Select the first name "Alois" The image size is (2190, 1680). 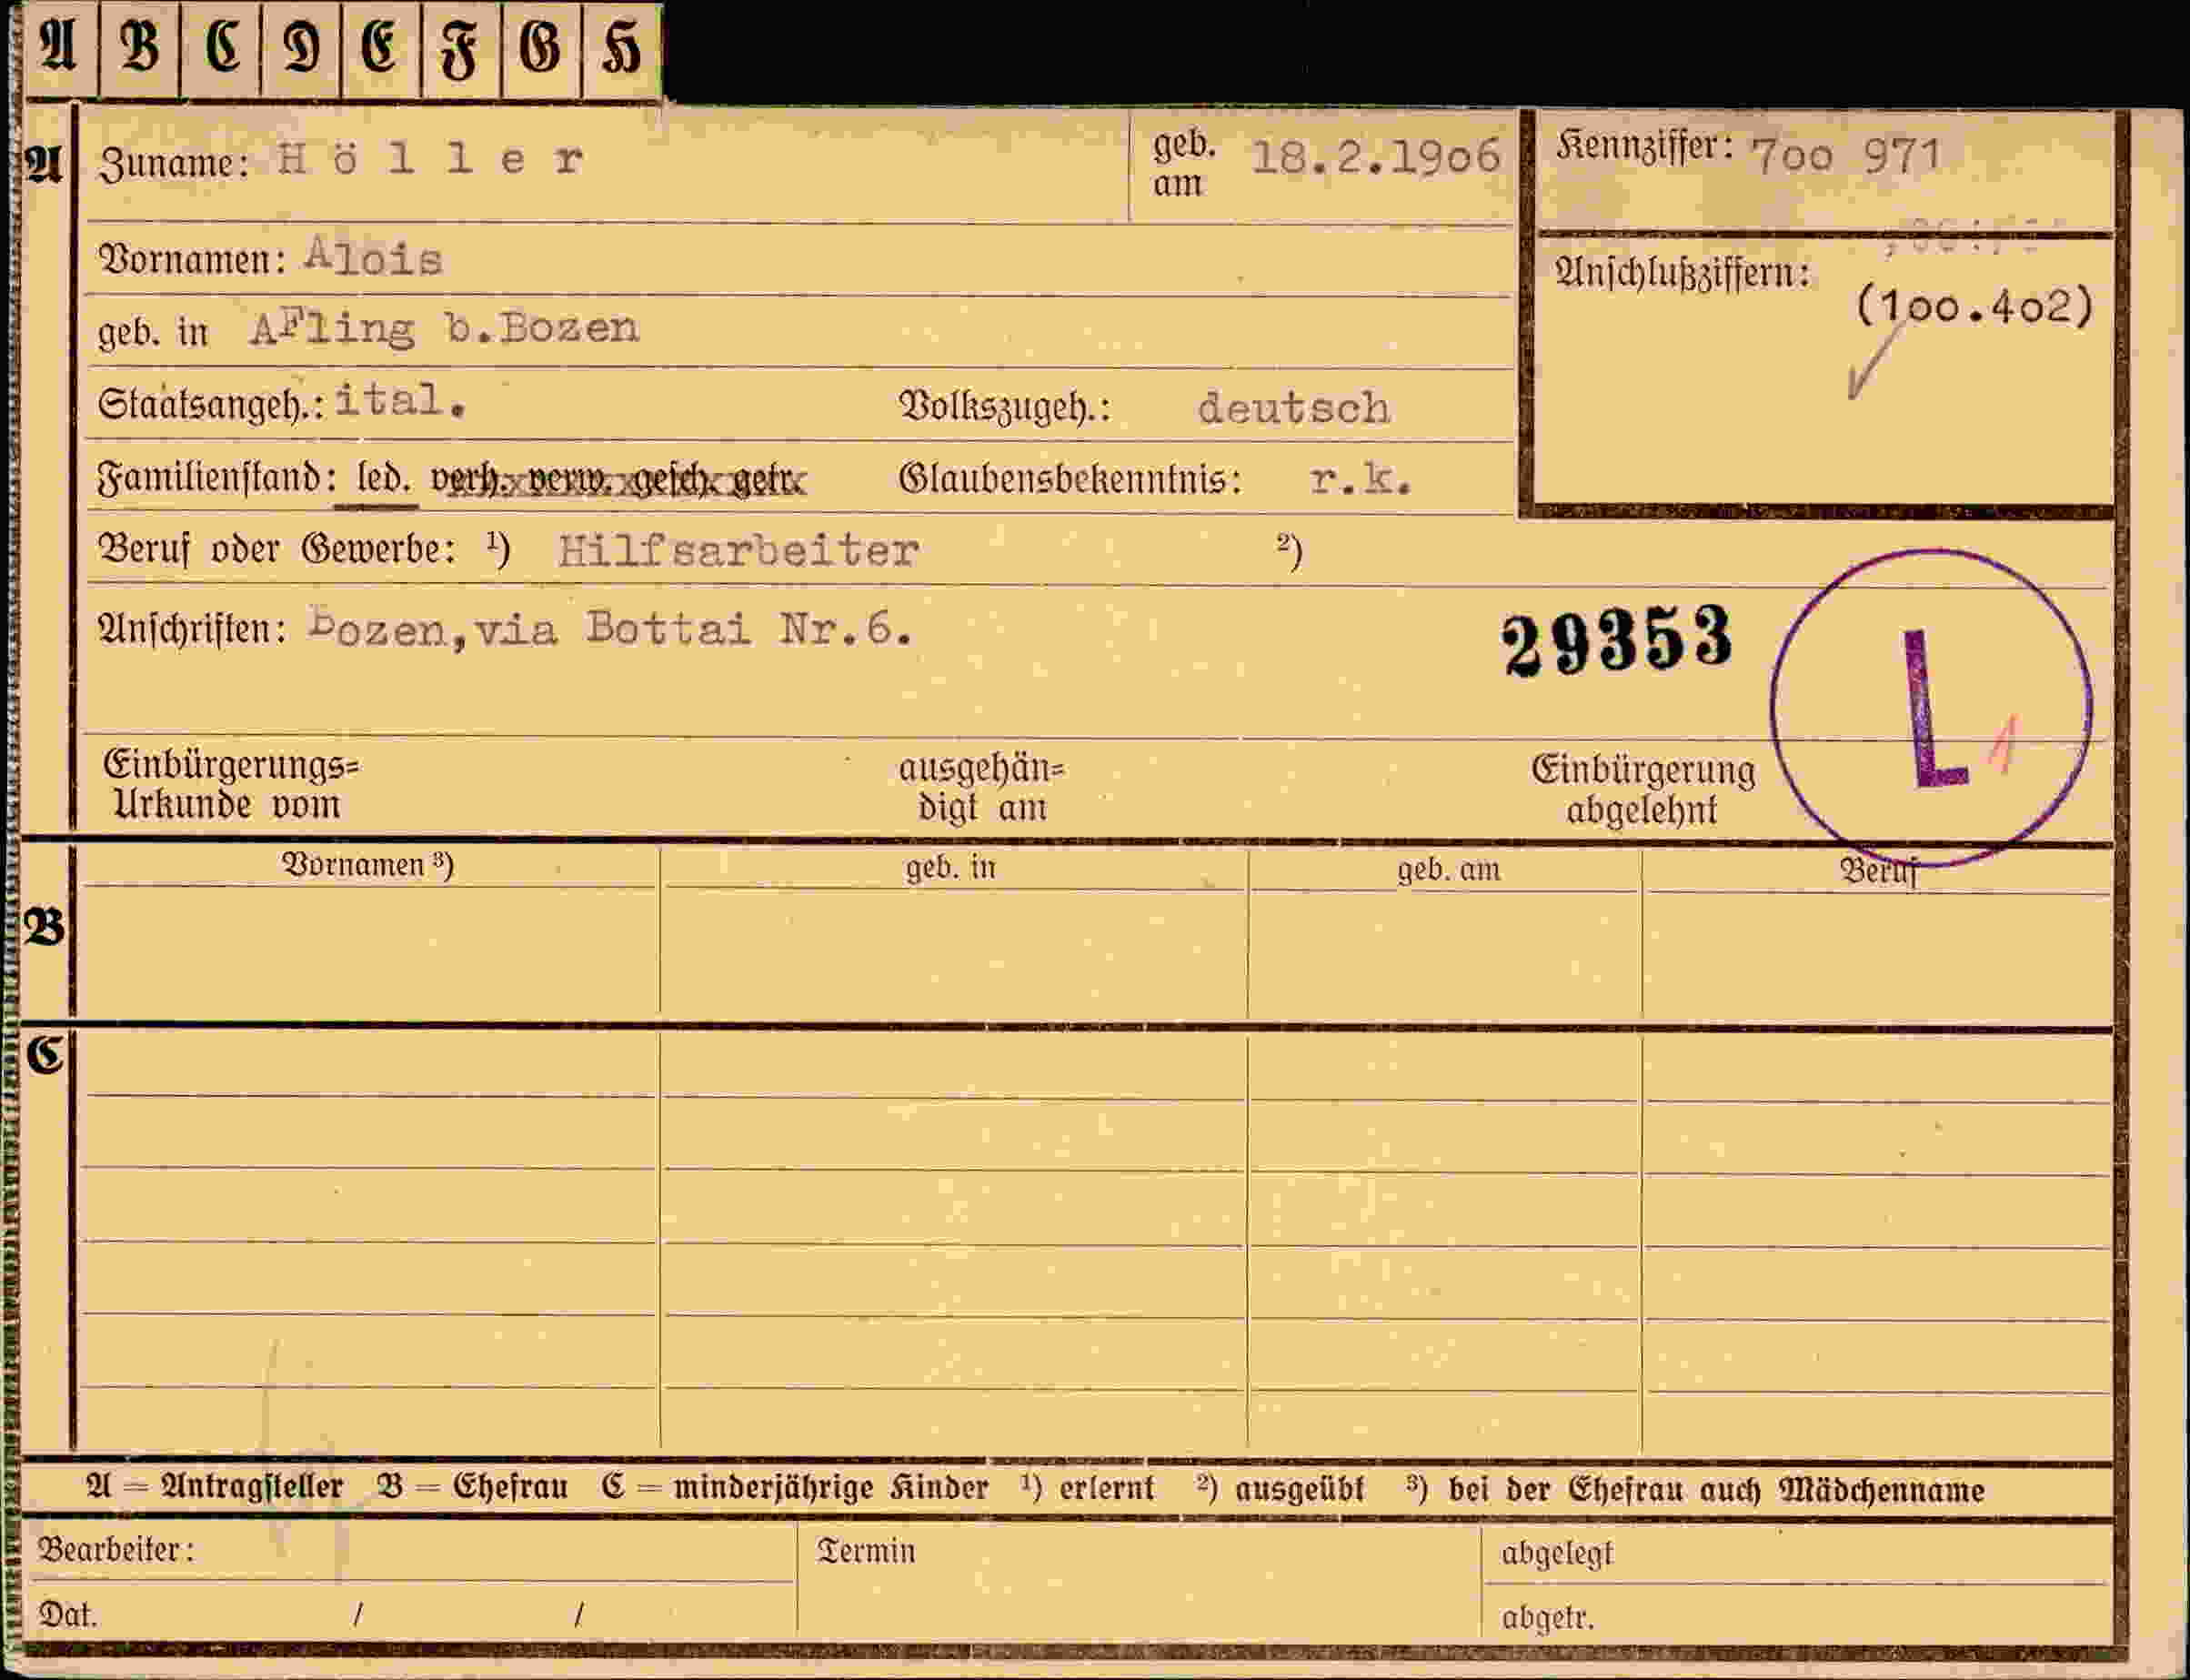tap(373, 257)
